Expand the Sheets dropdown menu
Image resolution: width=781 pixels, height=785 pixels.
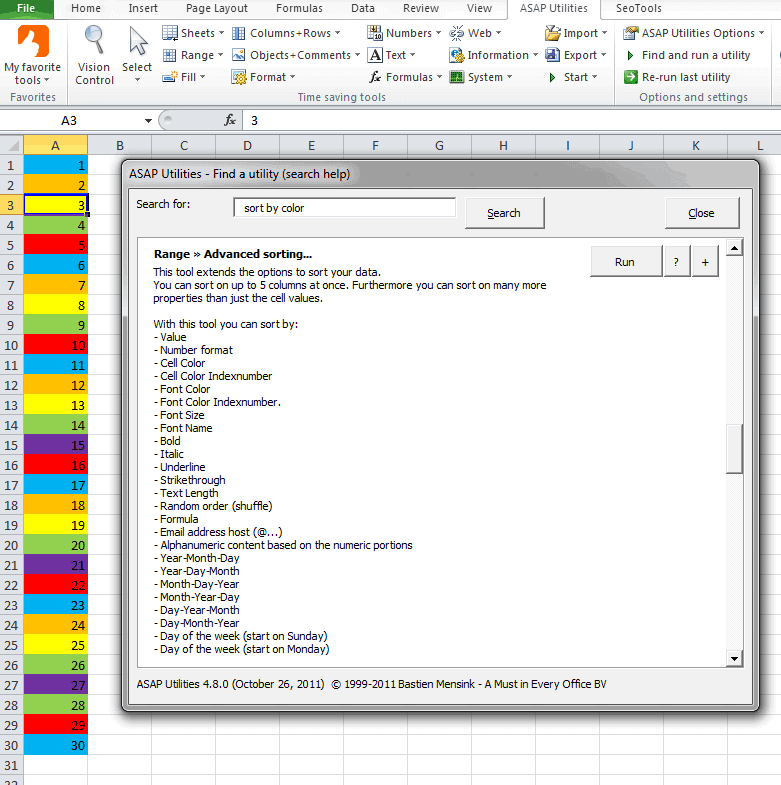click(221, 33)
